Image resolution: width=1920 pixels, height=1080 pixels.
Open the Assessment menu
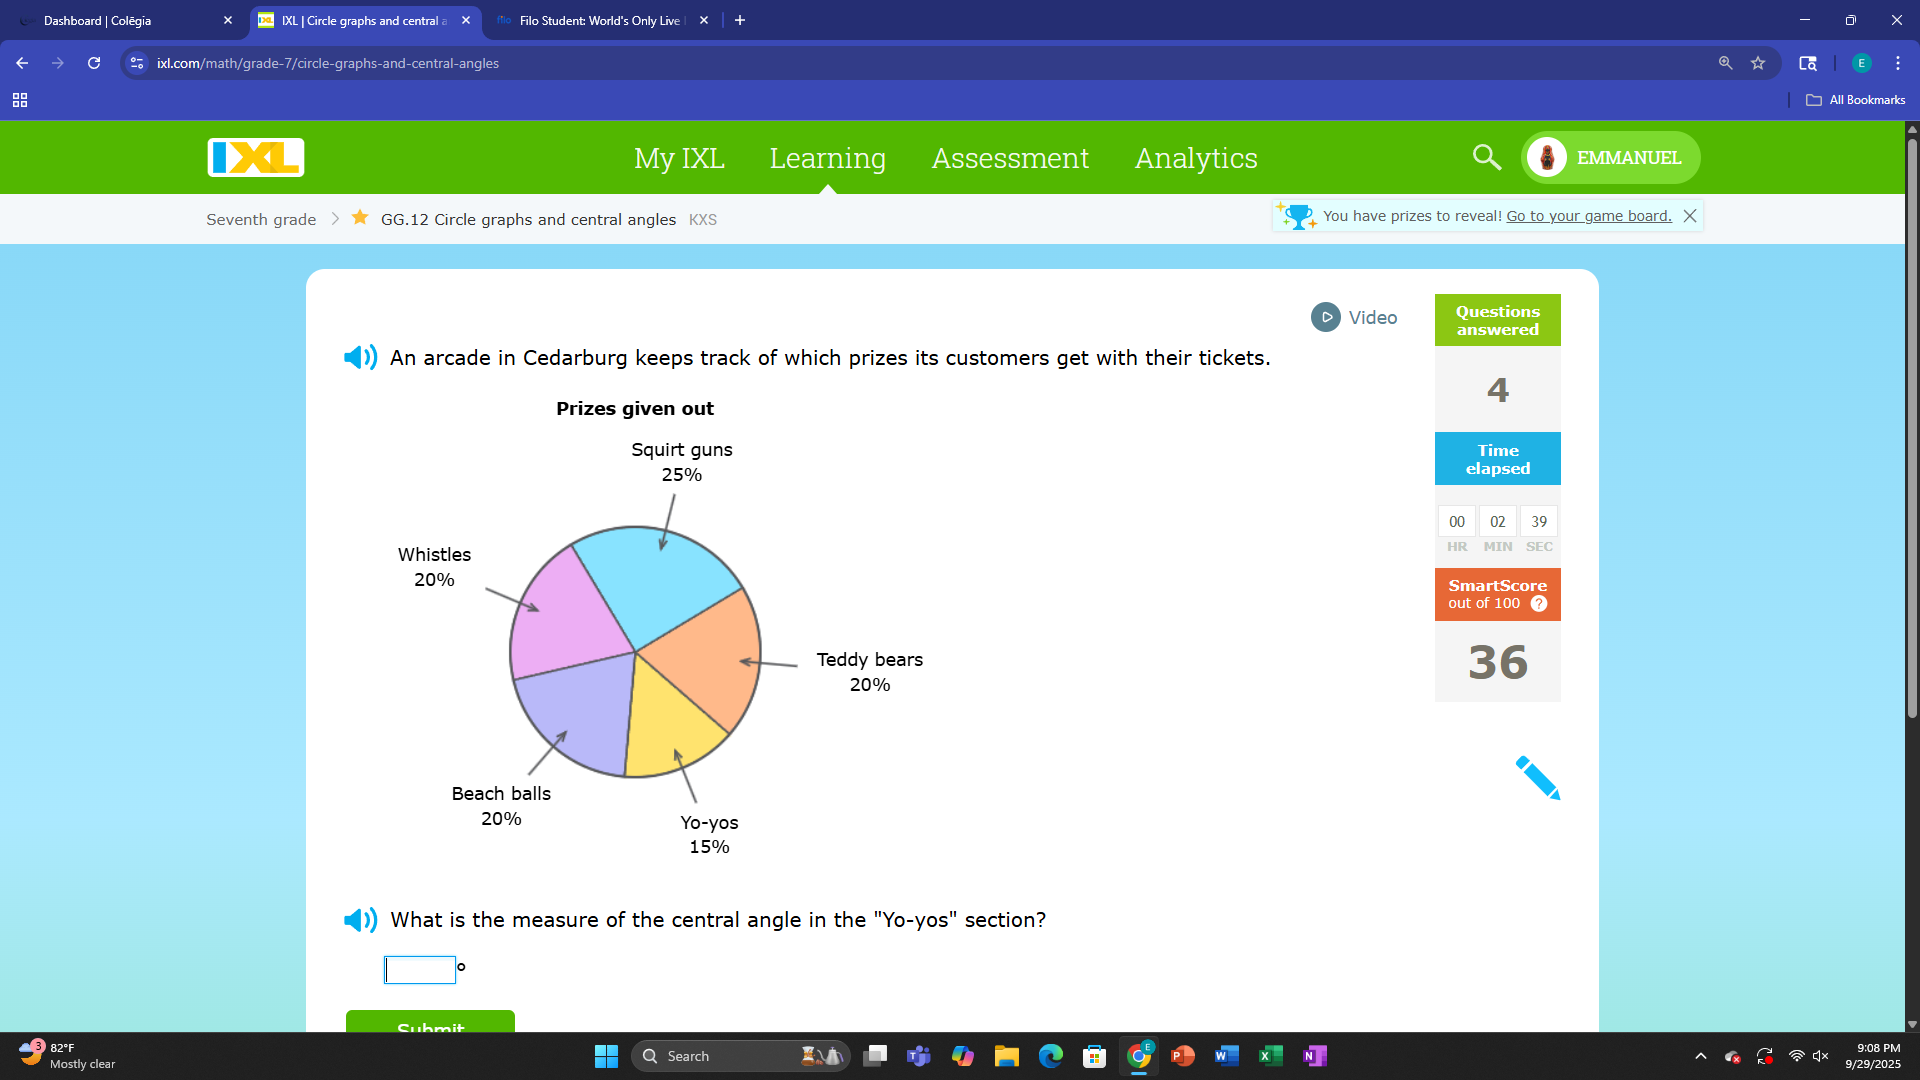click(1010, 158)
